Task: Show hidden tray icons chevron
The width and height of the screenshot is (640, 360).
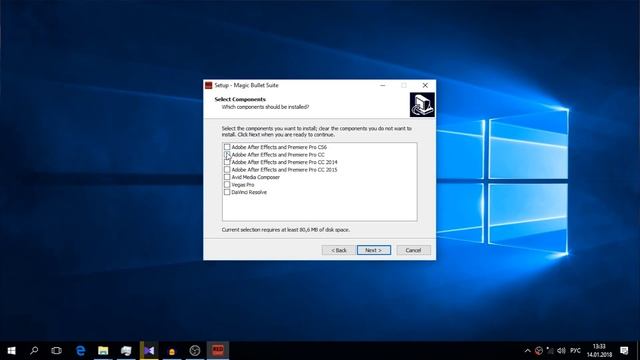Action: (x=527, y=351)
